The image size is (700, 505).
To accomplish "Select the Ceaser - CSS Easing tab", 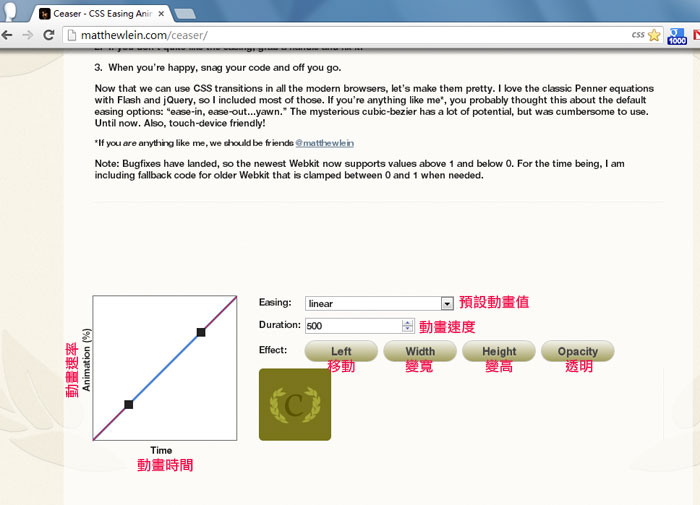I will point(102,13).
